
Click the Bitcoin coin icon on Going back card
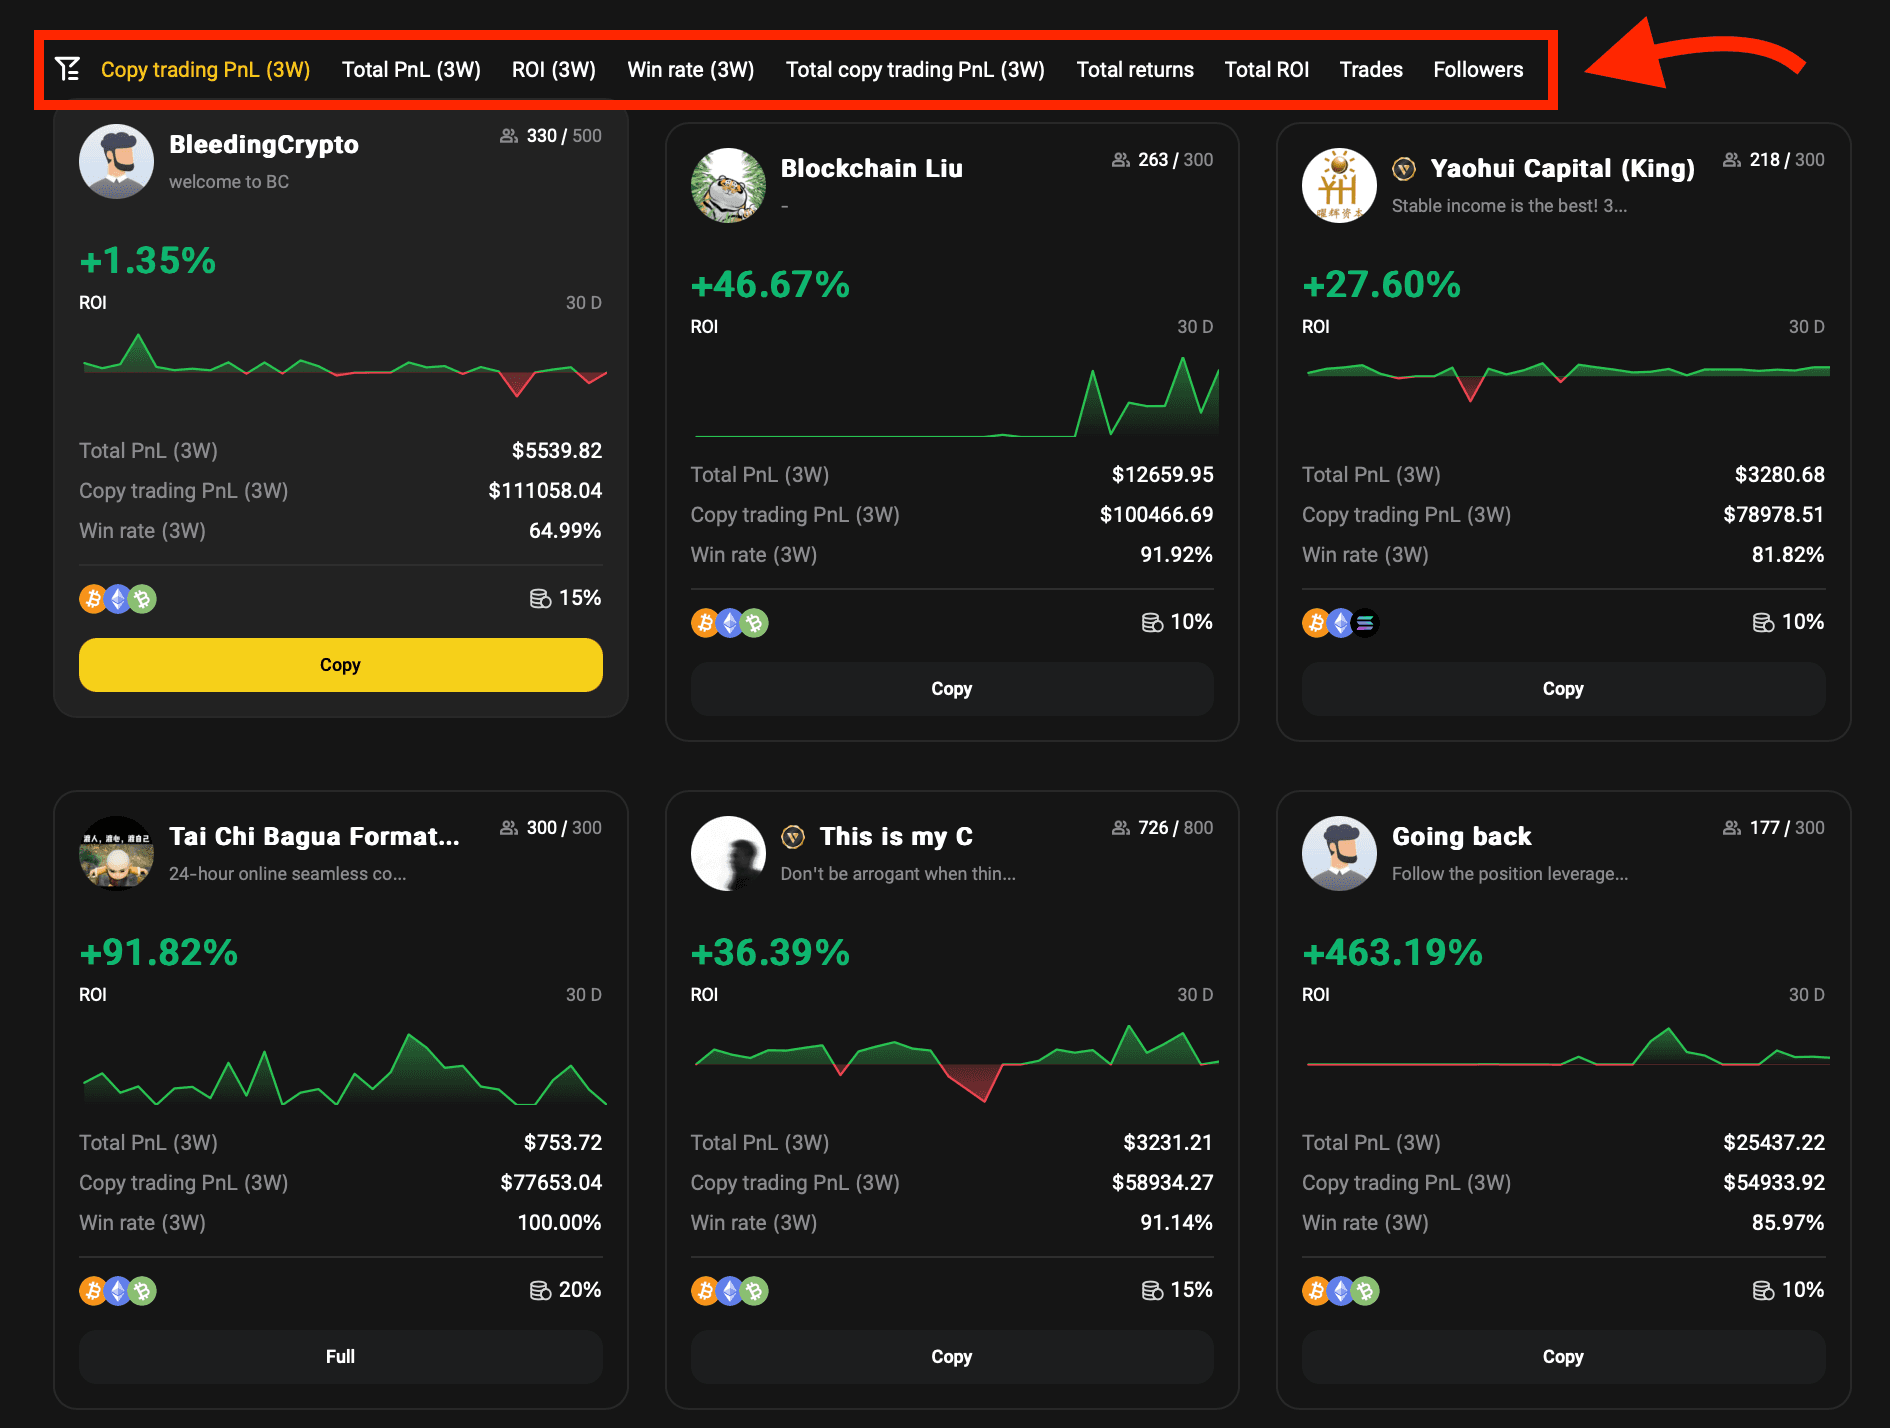coord(1316,1291)
